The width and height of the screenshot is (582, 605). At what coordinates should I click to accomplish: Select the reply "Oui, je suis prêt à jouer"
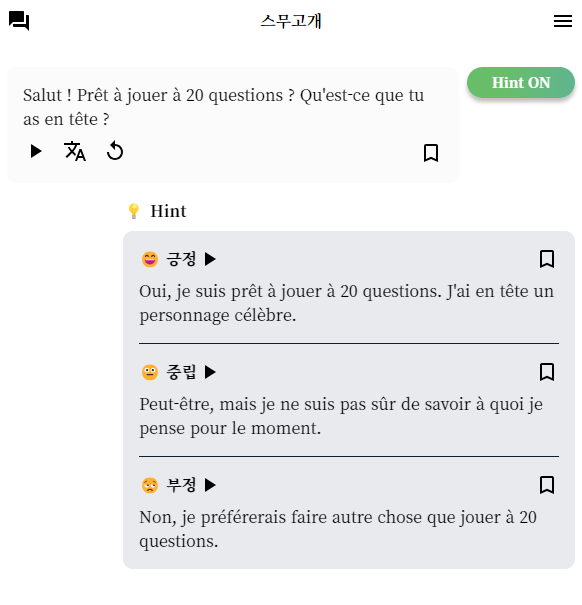pos(346,303)
